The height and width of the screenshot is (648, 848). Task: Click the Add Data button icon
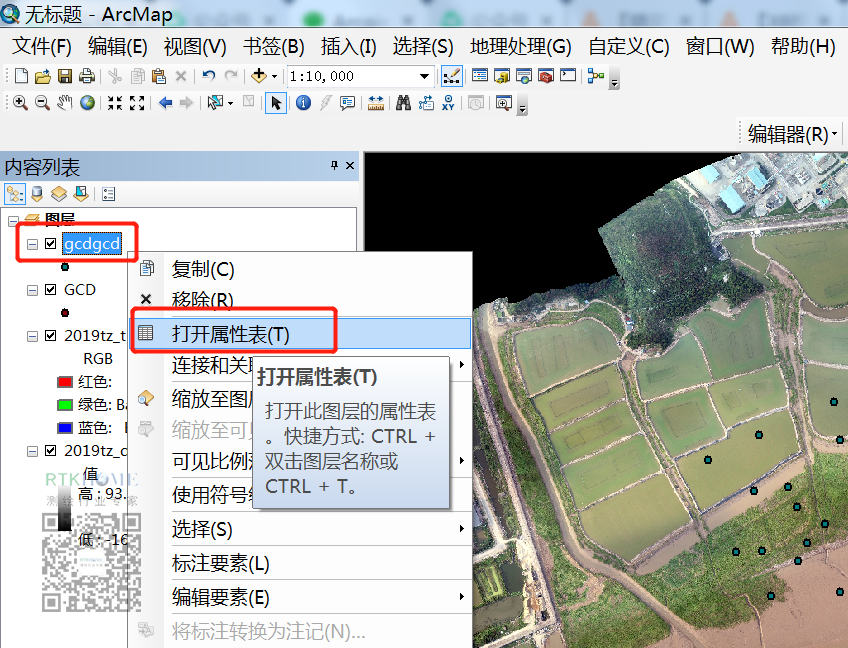tap(259, 76)
